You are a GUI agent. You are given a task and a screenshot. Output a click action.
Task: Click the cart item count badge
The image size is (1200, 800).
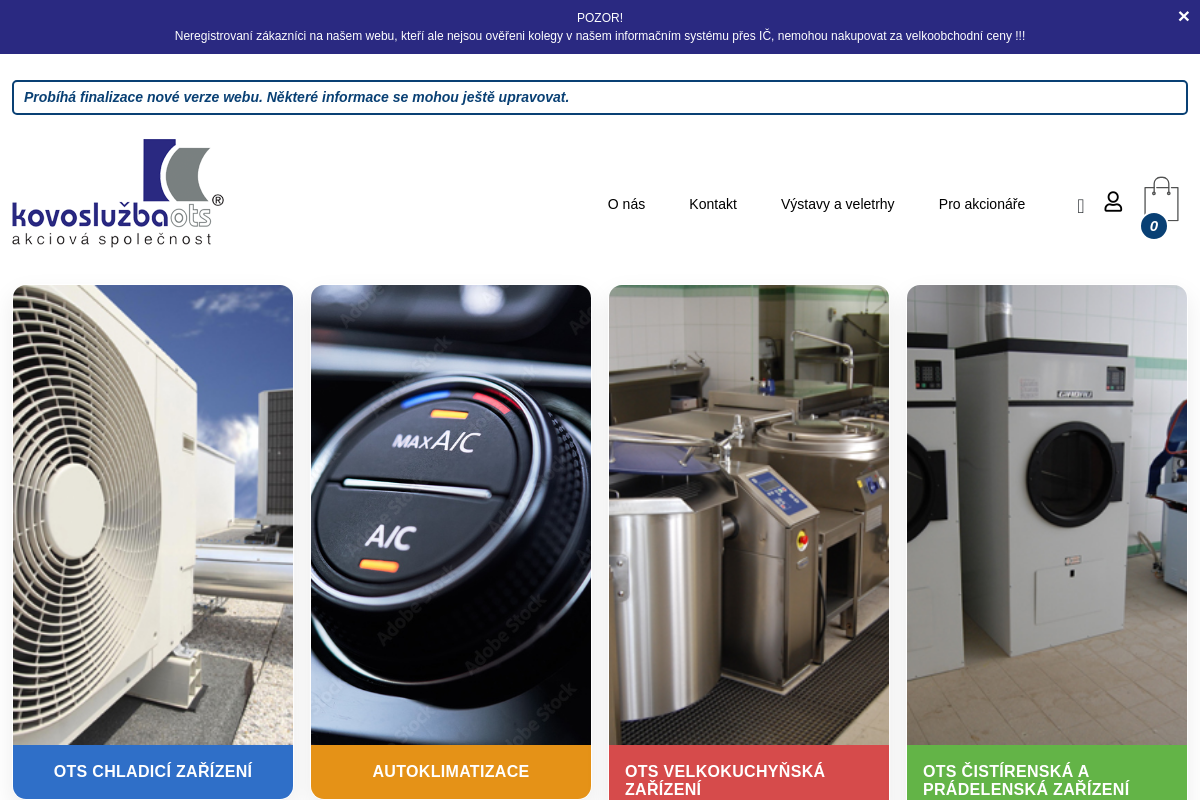coord(1153,226)
